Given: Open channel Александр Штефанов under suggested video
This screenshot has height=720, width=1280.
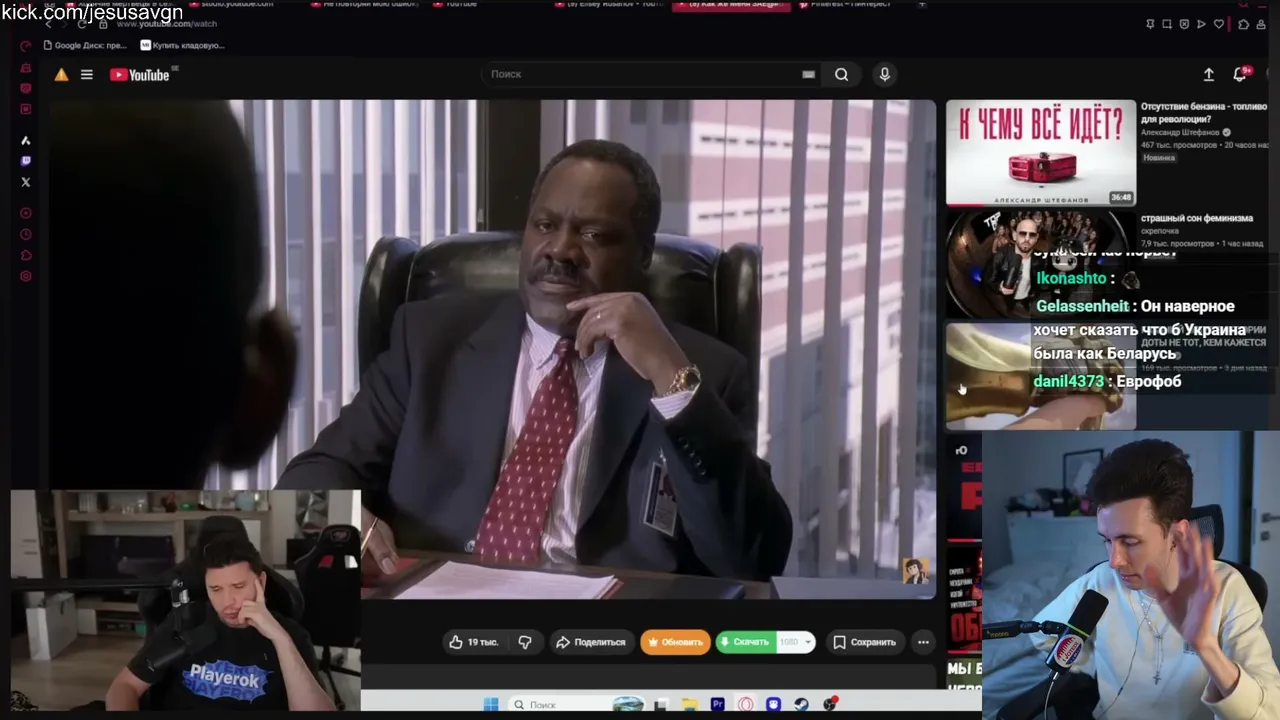Looking at the screenshot, I should [x=1180, y=132].
